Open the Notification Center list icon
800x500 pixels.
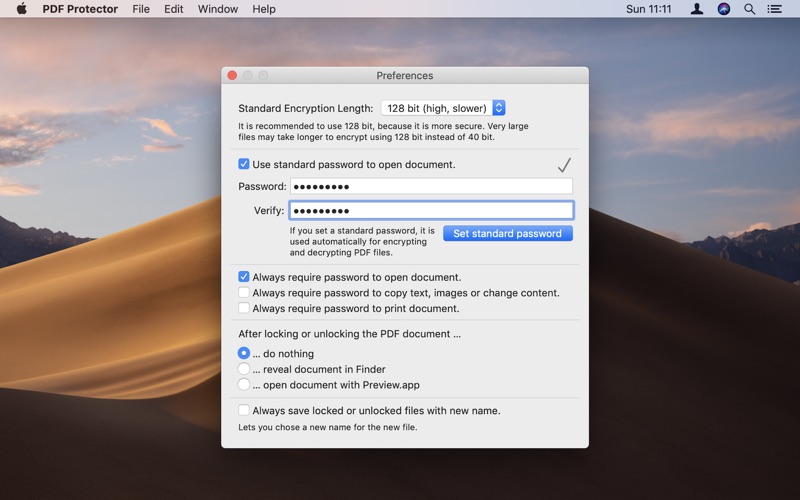pyautogui.click(x=774, y=9)
